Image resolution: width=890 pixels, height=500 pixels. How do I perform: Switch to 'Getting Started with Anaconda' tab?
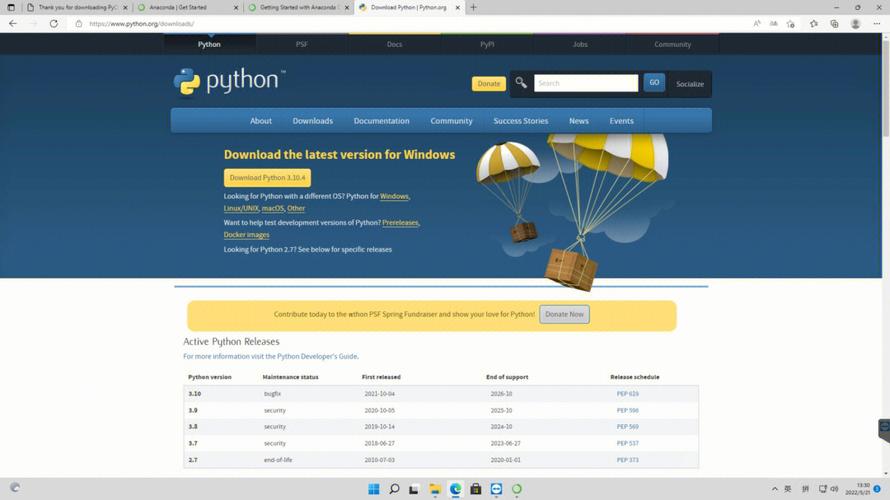[x=299, y=7]
